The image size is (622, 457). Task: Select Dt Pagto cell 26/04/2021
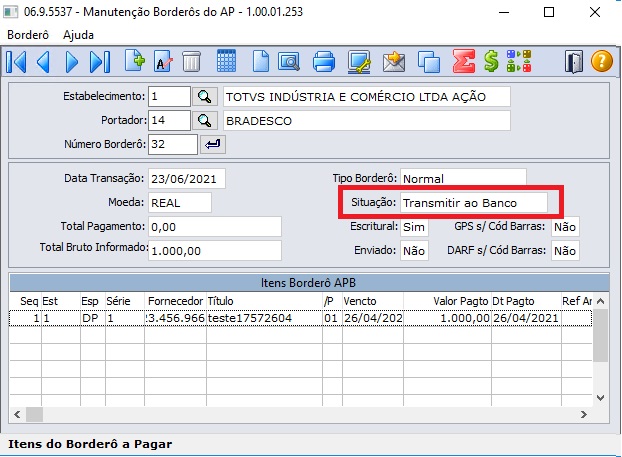(526, 318)
